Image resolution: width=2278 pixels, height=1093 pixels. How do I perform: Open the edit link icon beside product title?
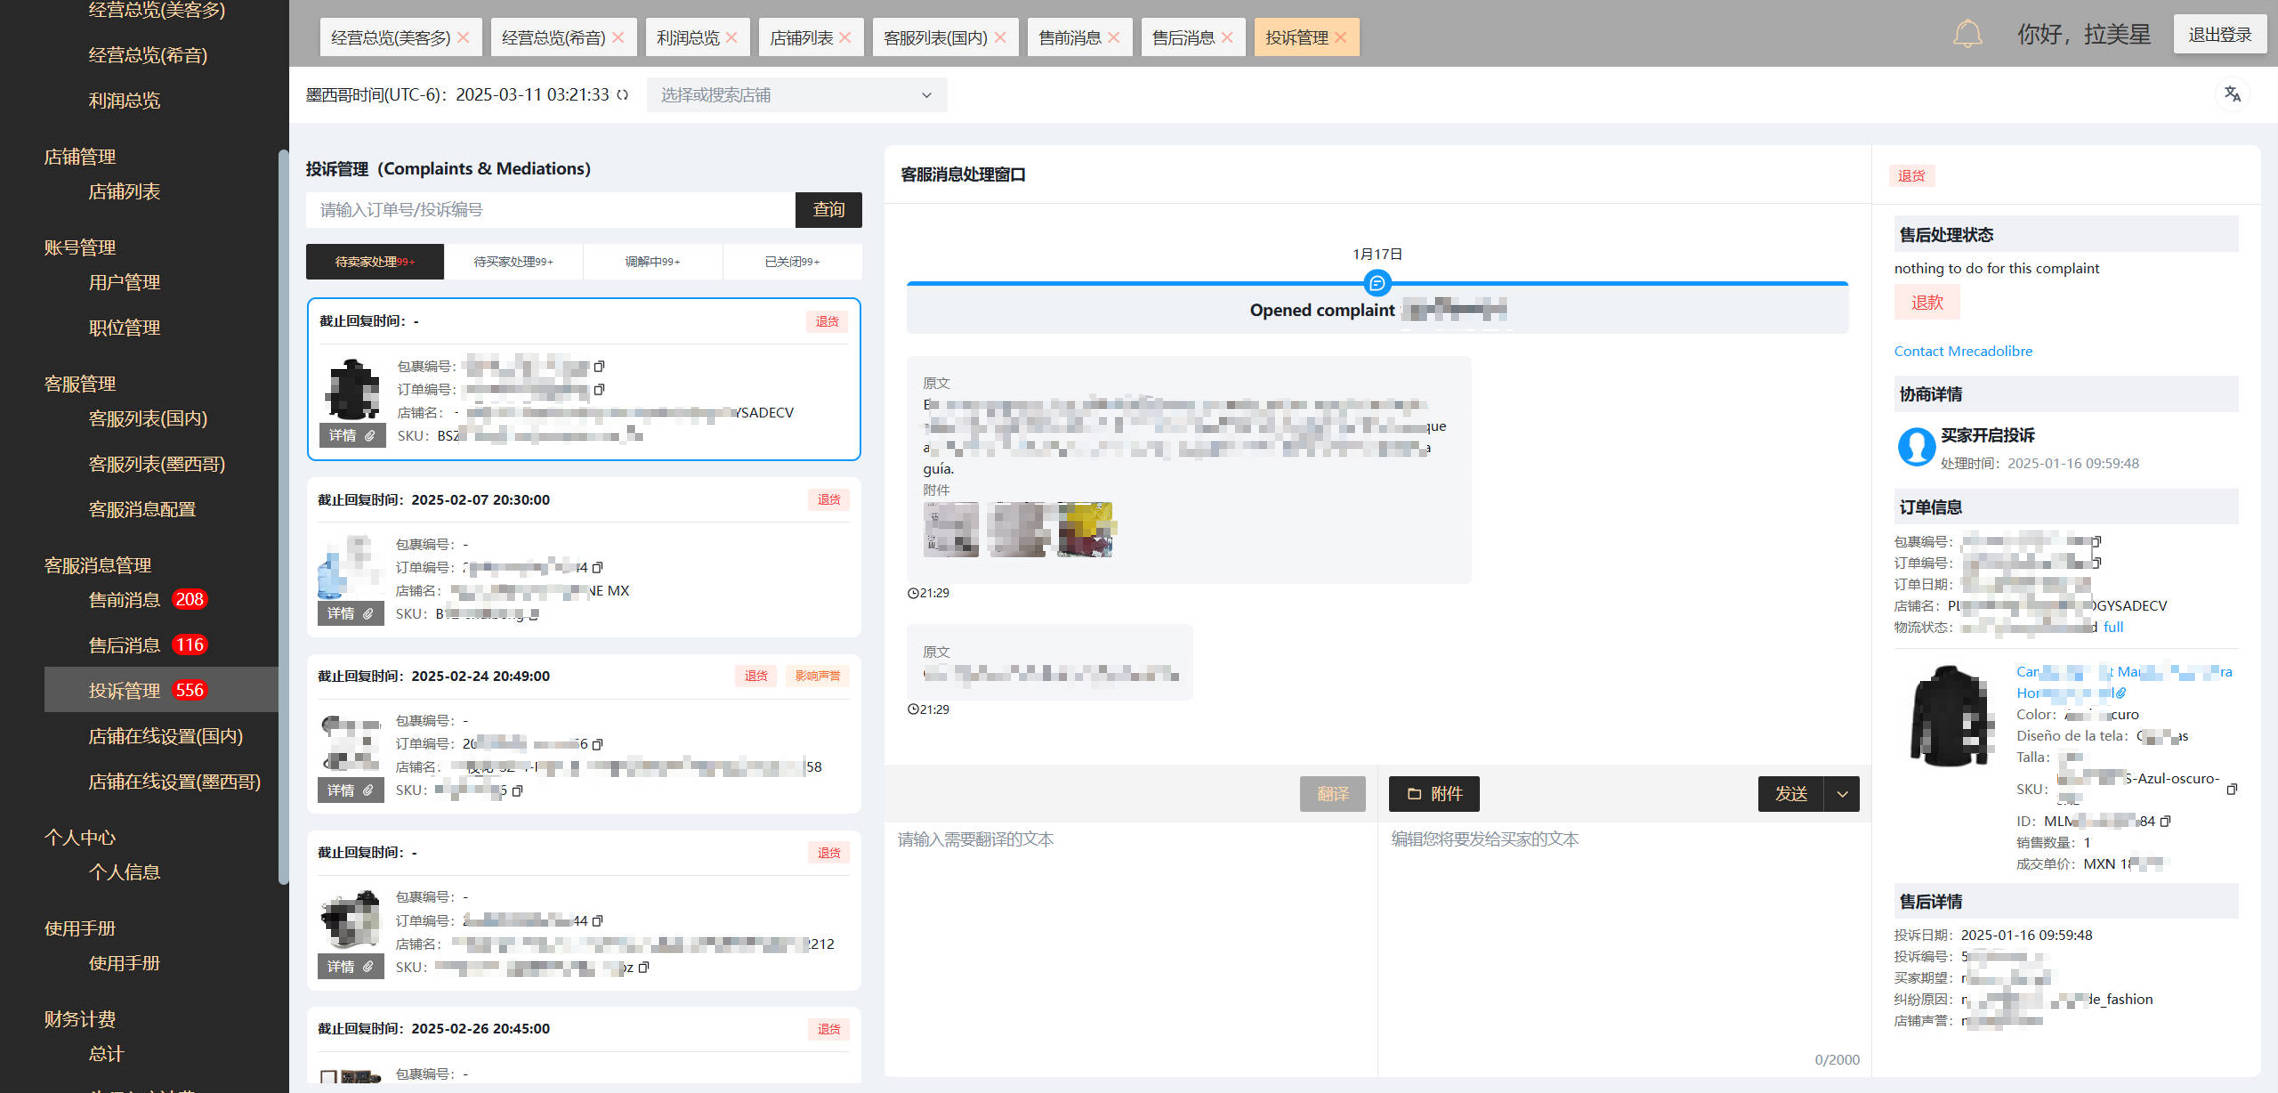[2121, 692]
